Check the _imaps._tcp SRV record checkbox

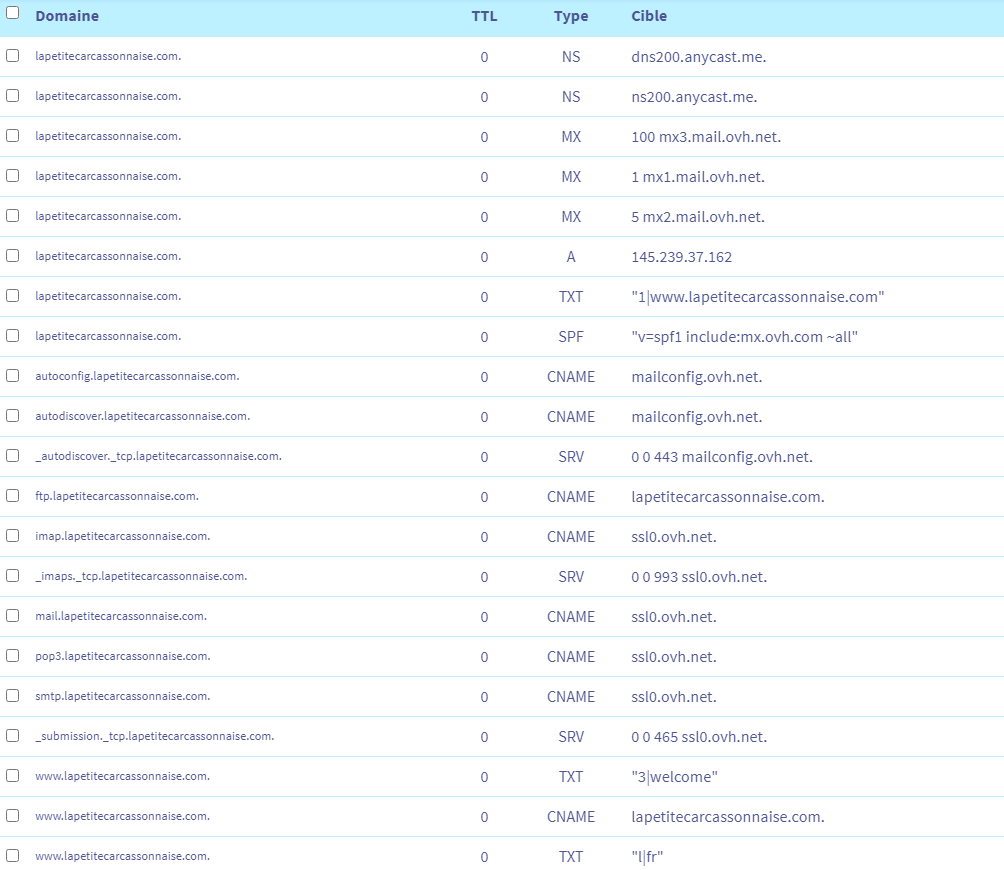12,576
